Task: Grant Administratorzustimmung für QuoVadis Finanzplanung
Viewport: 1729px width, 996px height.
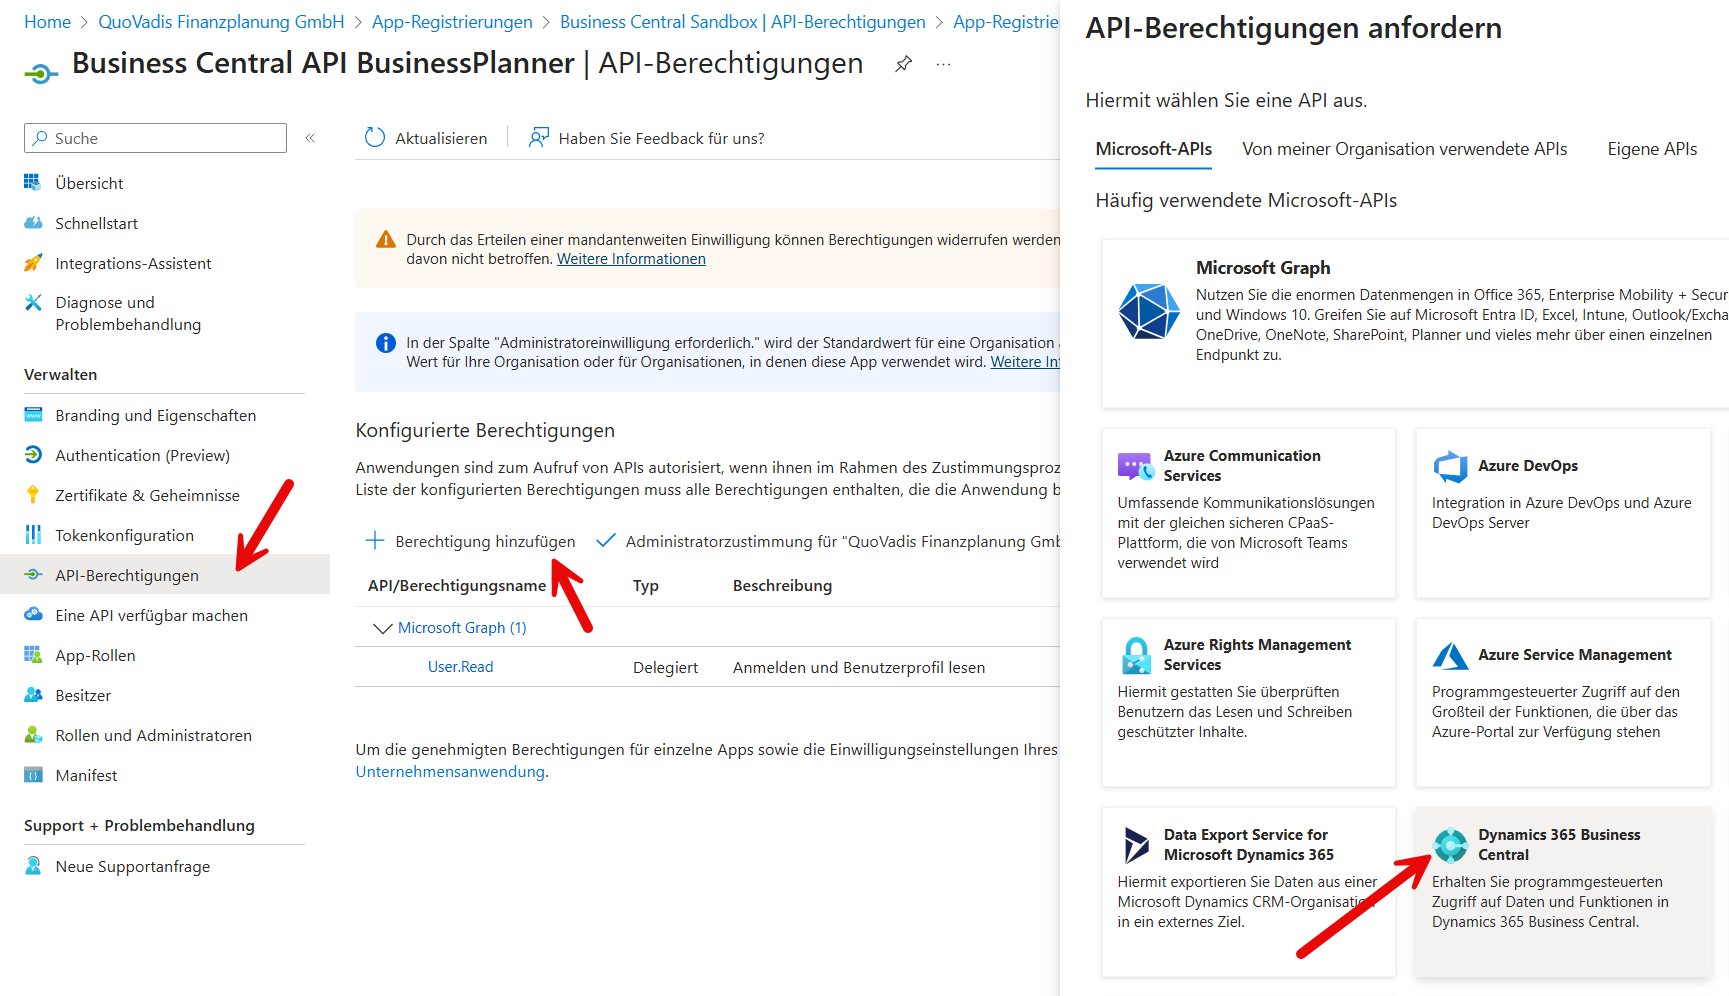Action: point(828,541)
